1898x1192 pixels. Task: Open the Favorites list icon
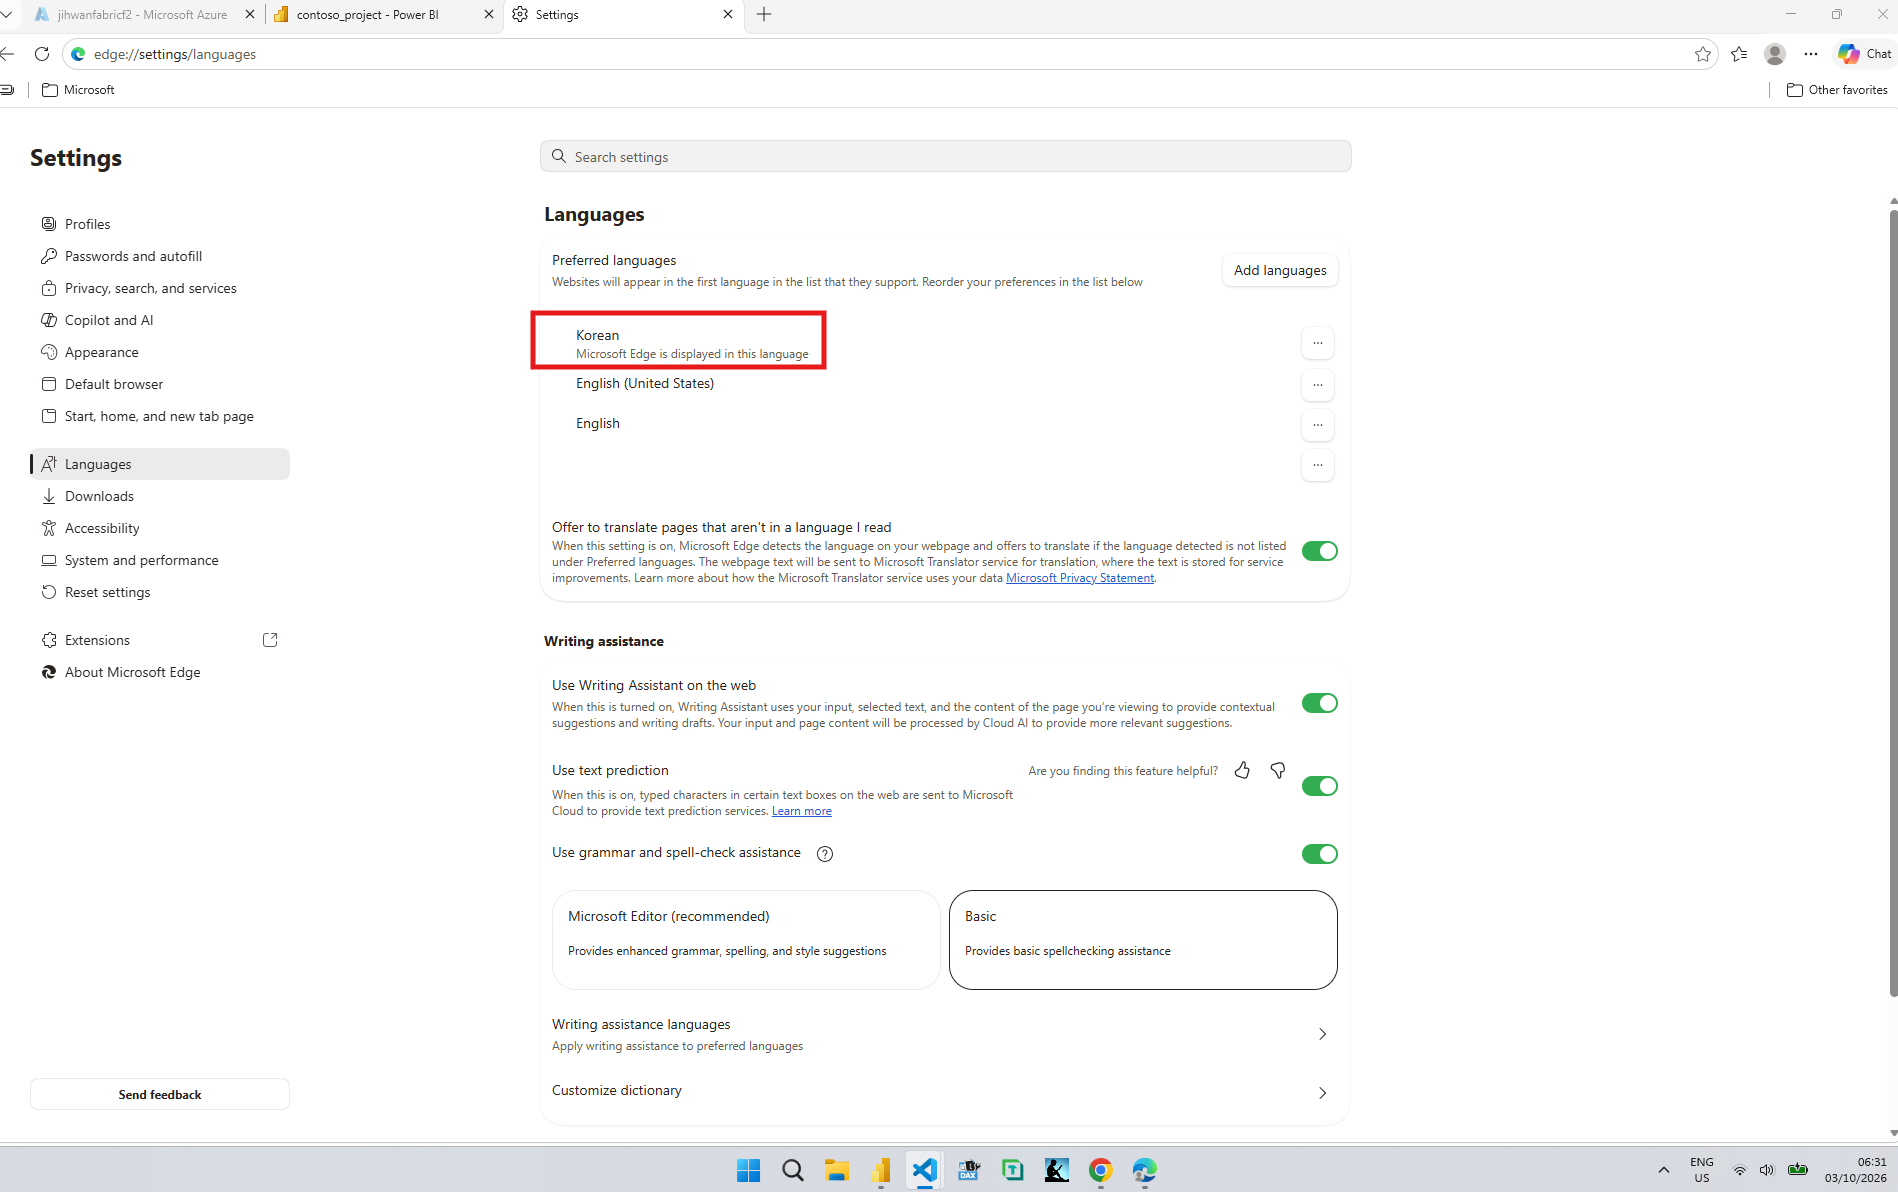pyautogui.click(x=1739, y=54)
